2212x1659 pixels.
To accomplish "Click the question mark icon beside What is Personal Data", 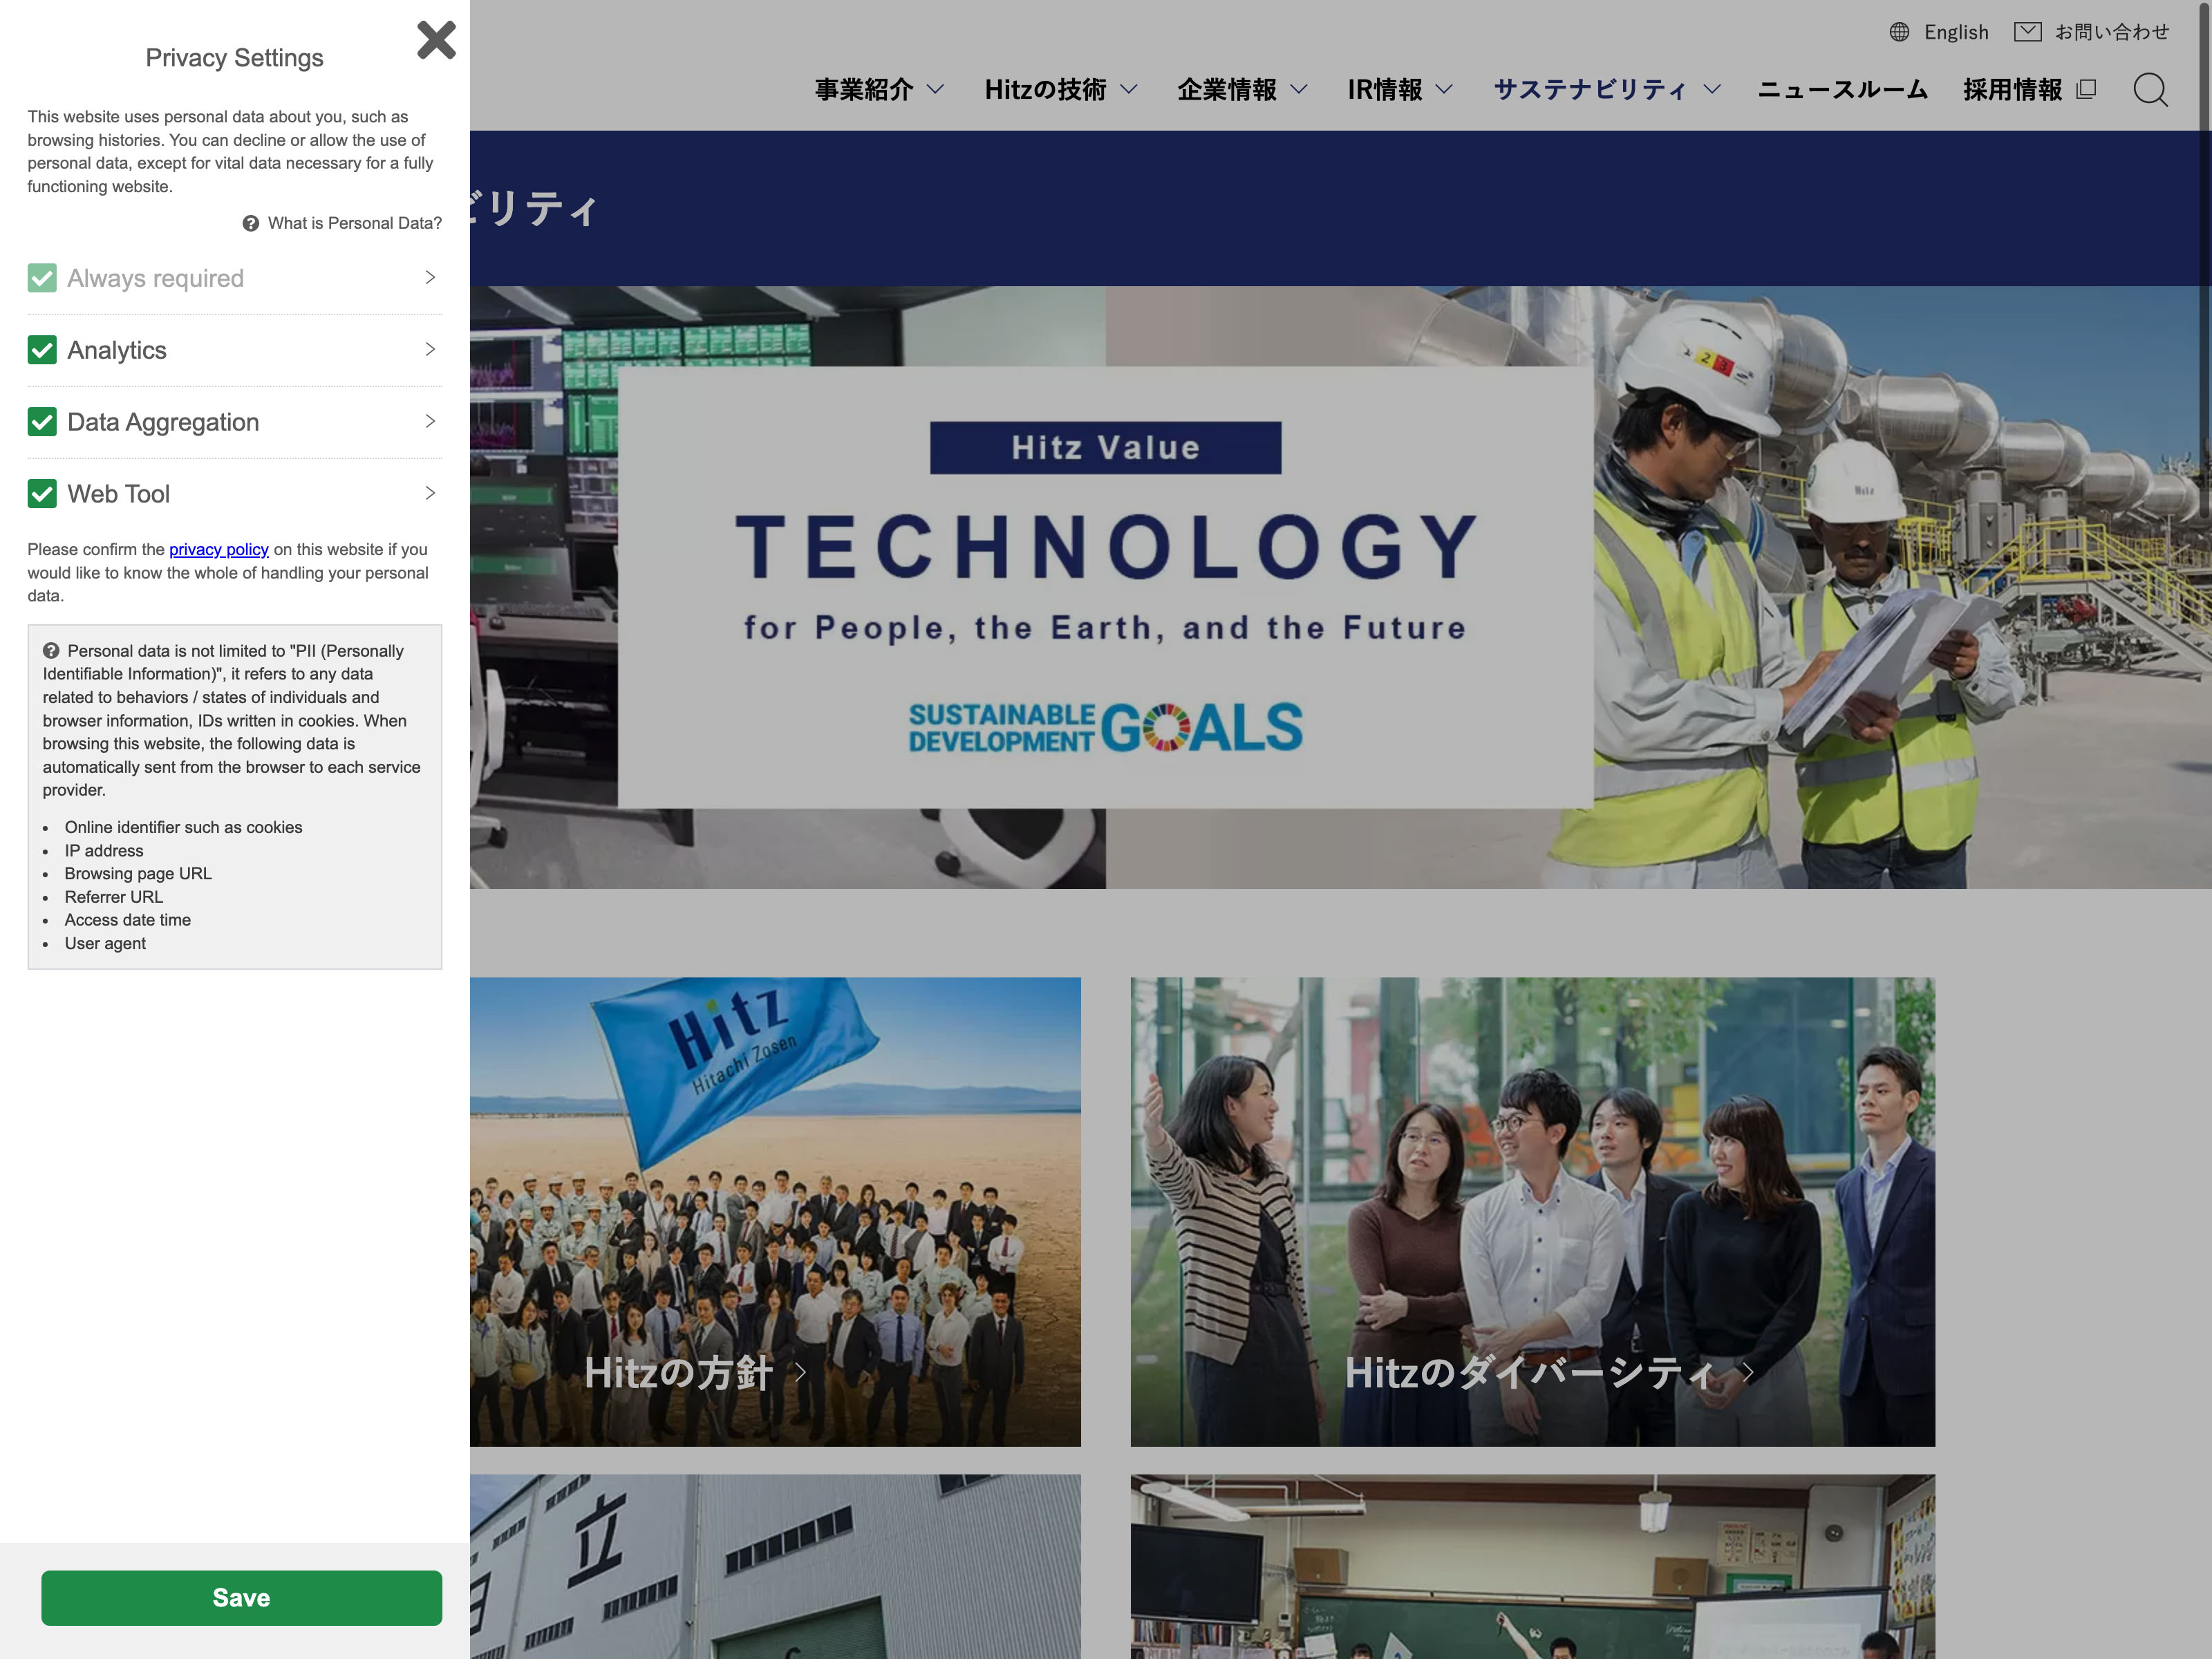I will click(x=251, y=223).
